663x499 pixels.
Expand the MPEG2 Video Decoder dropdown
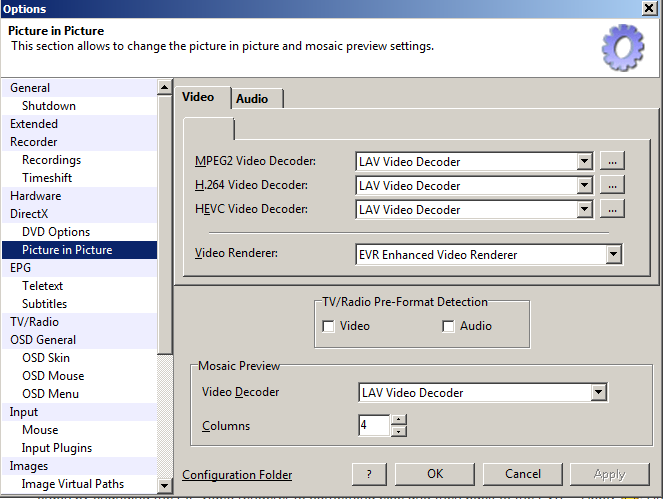pyautogui.click(x=584, y=161)
